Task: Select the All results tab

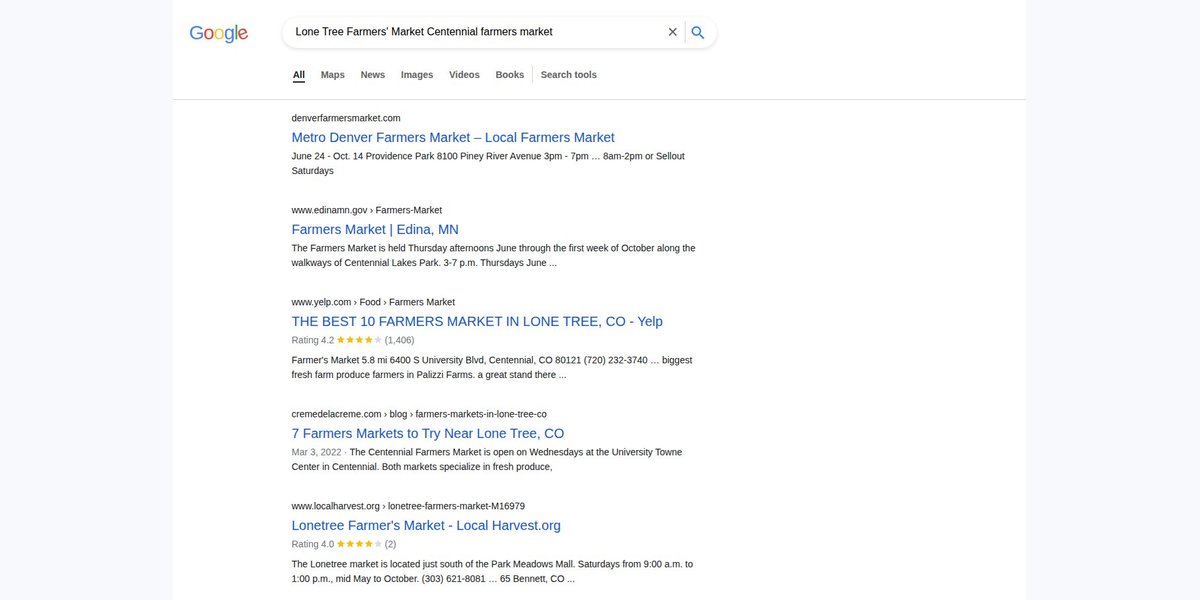Action: [x=299, y=75]
